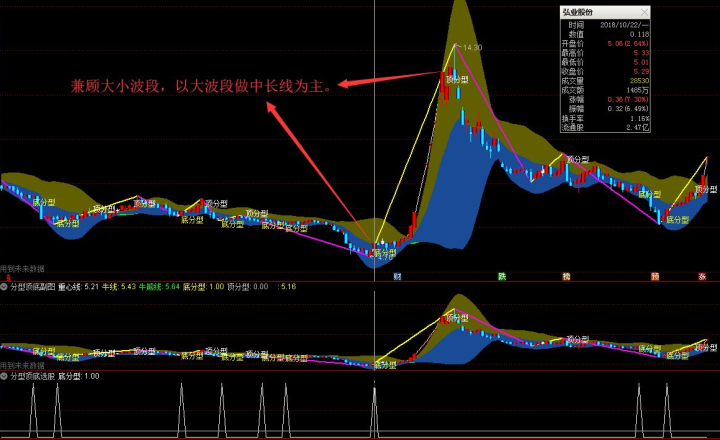This screenshot has width=720, height=440.
Task: Click the red 涨 marker at right edge
Action: [702, 276]
